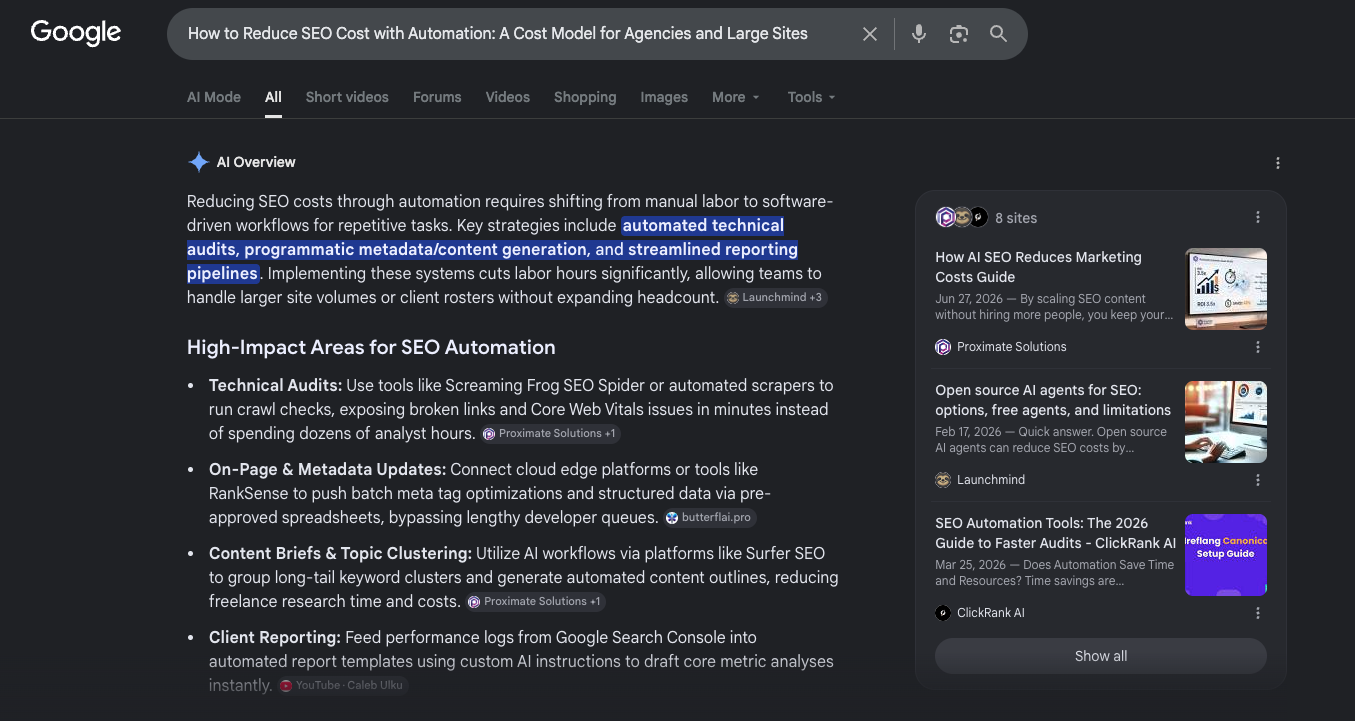Select the All results tab
The height and width of the screenshot is (721, 1355).
point(273,97)
